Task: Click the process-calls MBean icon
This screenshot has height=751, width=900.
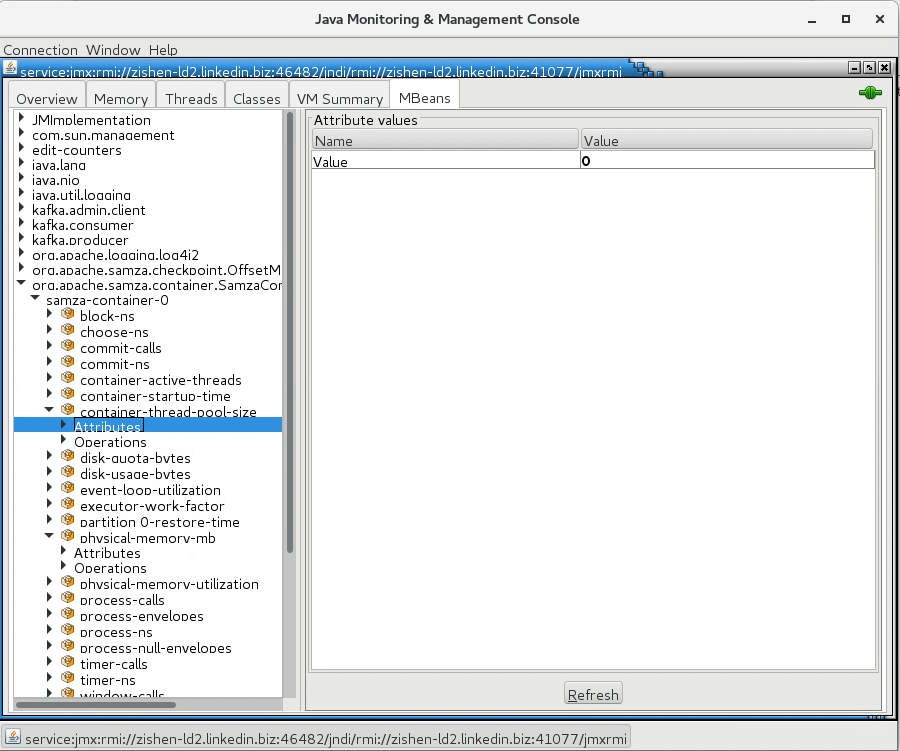Action: tap(68, 598)
